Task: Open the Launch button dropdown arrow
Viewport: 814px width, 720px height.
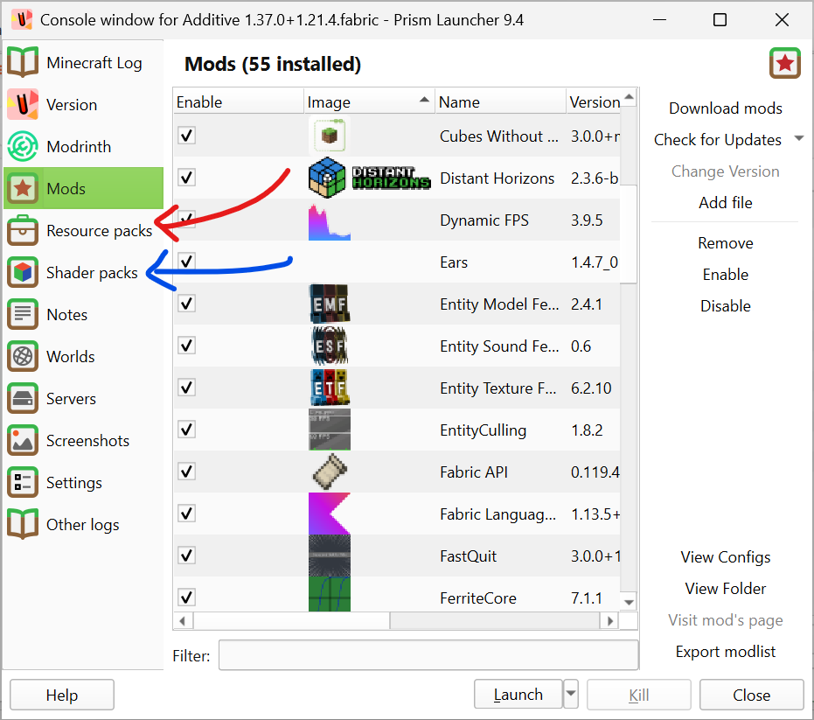Action: tap(570, 694)
